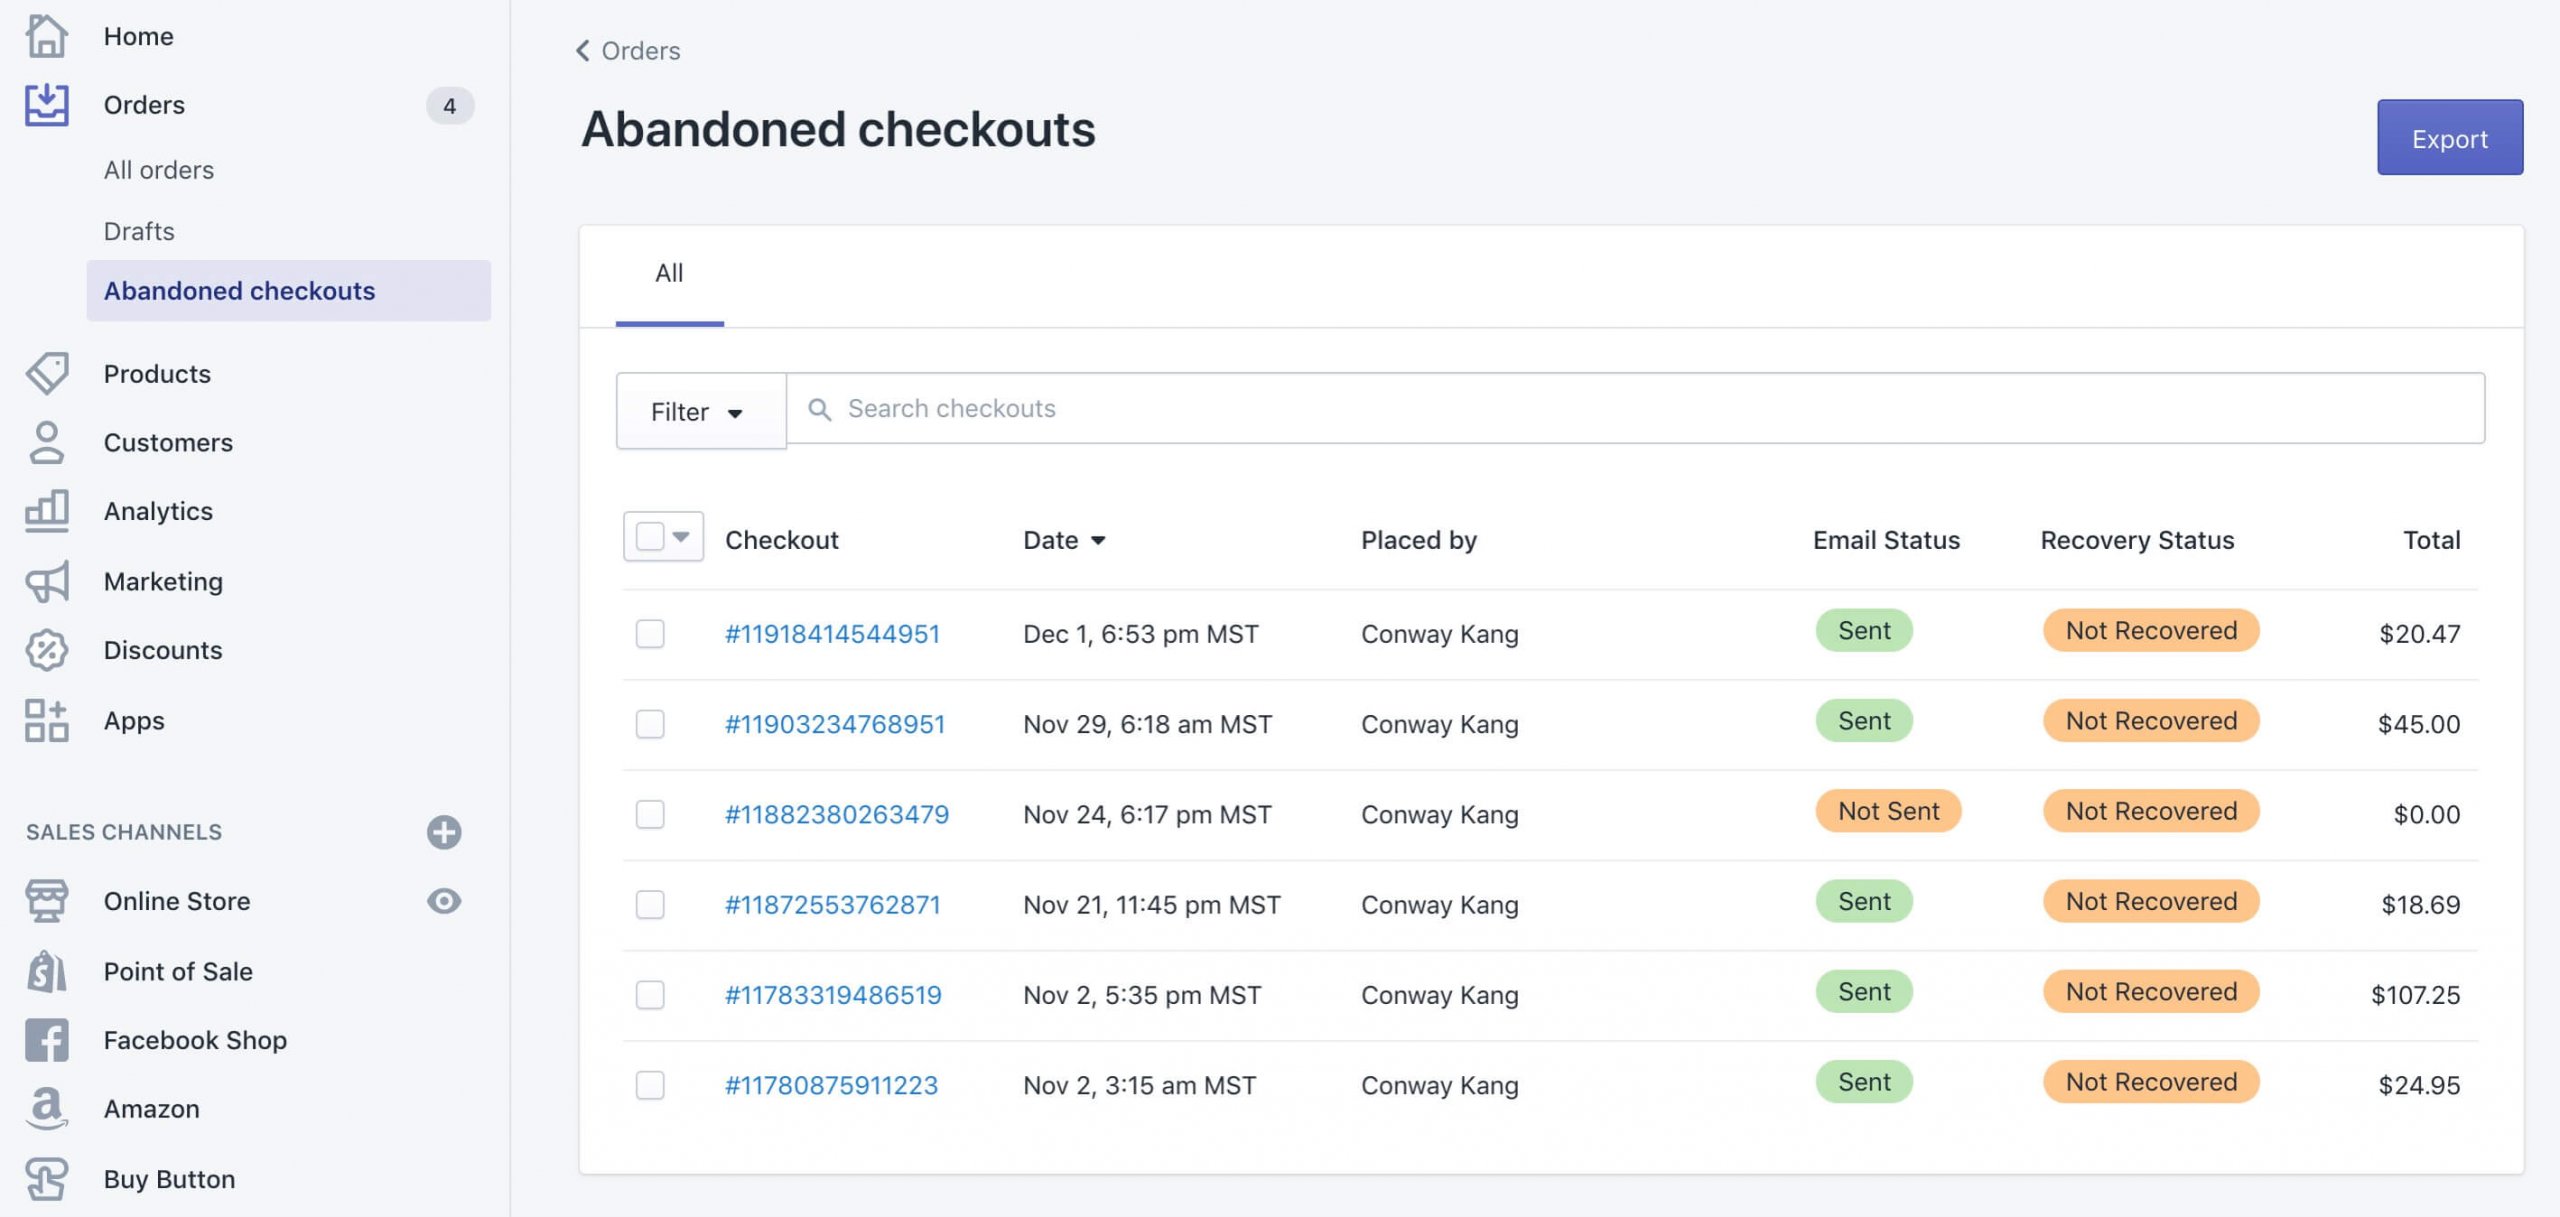Click the Amazon logo icon
This screenshot has height=1217, width=2560.
point(46,1109)
